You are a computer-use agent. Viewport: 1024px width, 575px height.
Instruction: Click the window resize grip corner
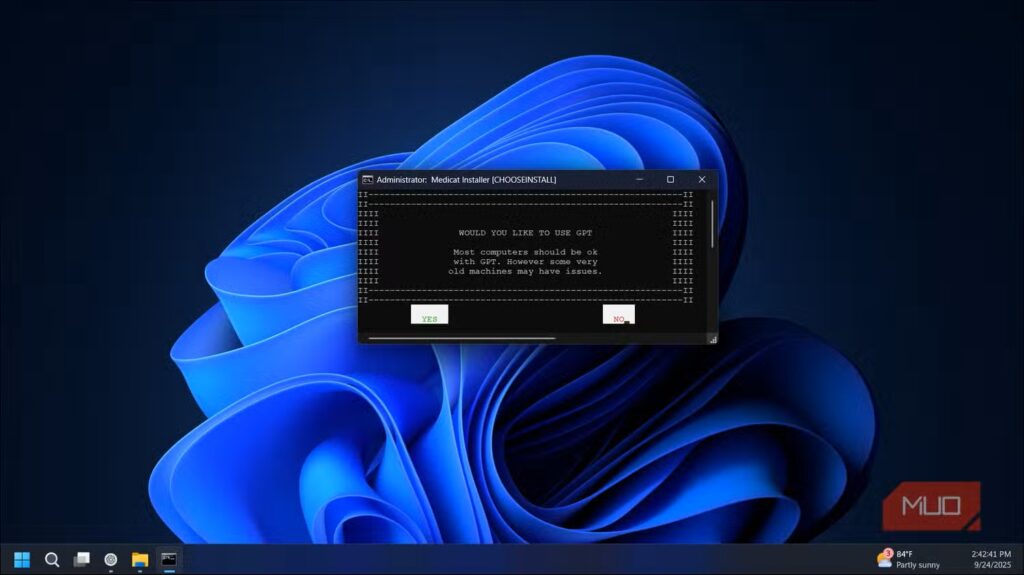(x=713, y=340)
